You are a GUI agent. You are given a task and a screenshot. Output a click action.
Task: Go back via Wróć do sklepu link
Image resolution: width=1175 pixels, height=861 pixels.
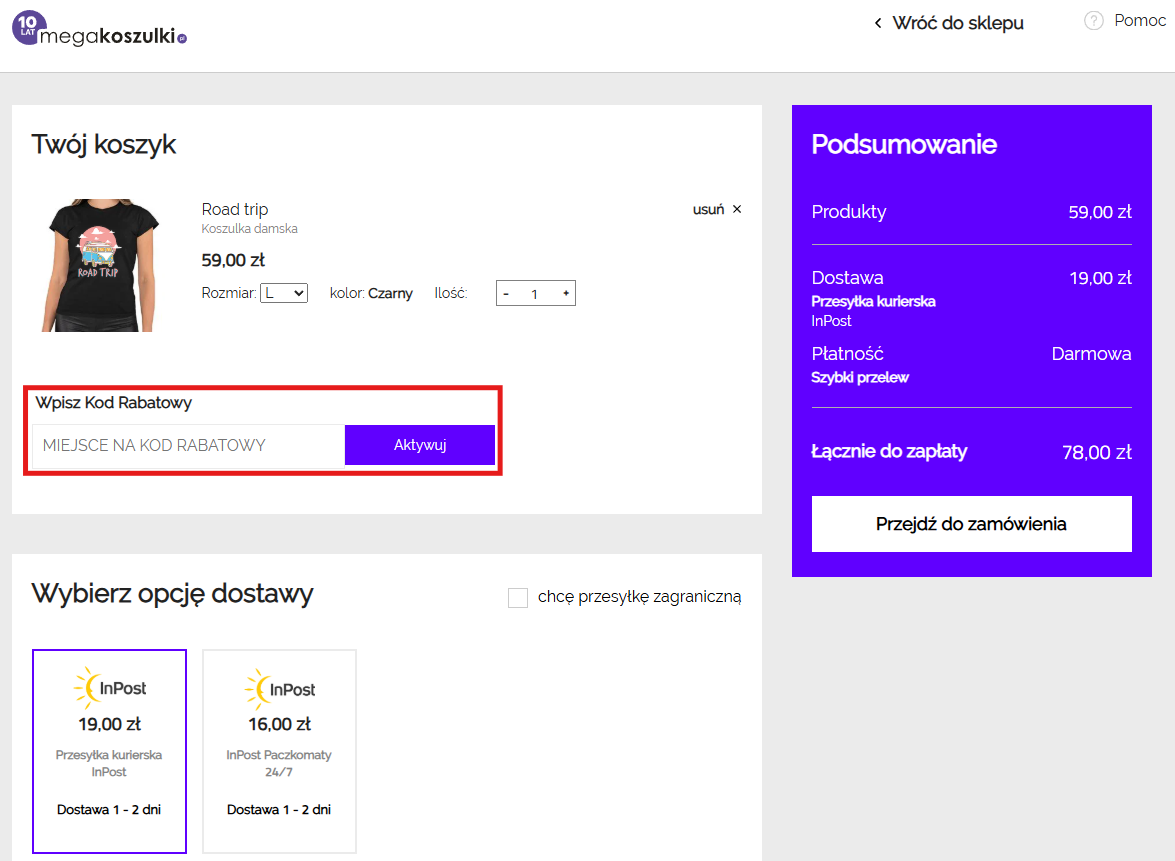pos(957,23)
